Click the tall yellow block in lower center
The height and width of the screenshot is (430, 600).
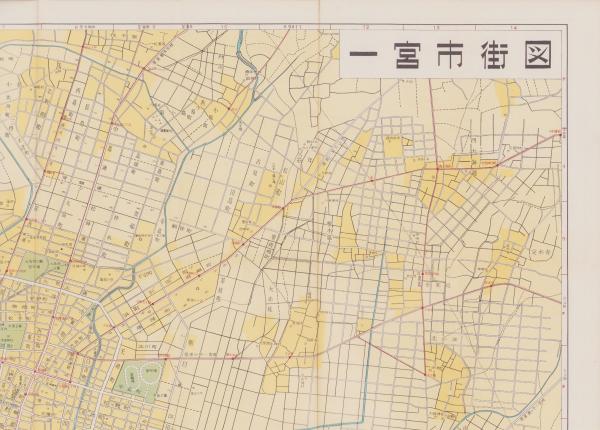click(300, 330)
